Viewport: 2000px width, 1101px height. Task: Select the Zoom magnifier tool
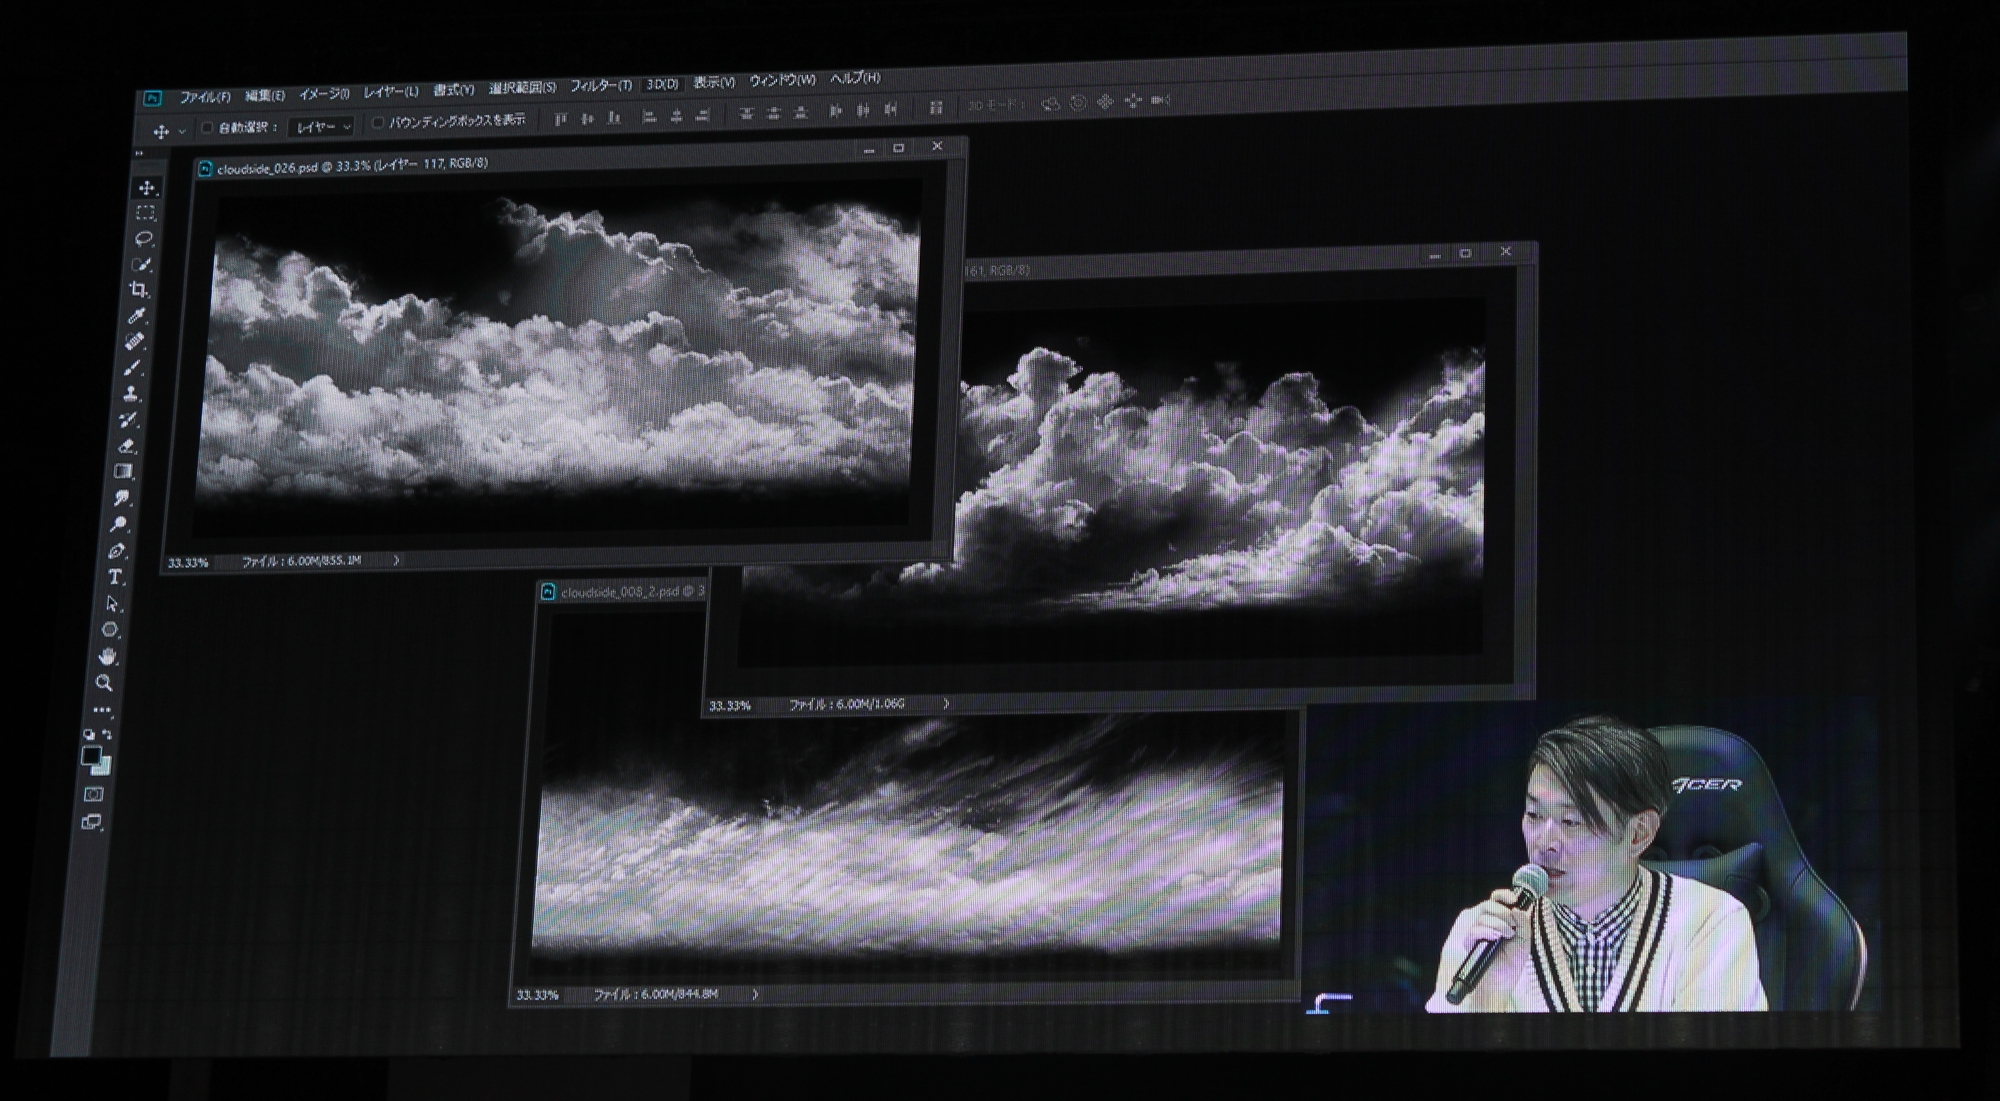tap(104, 683)
